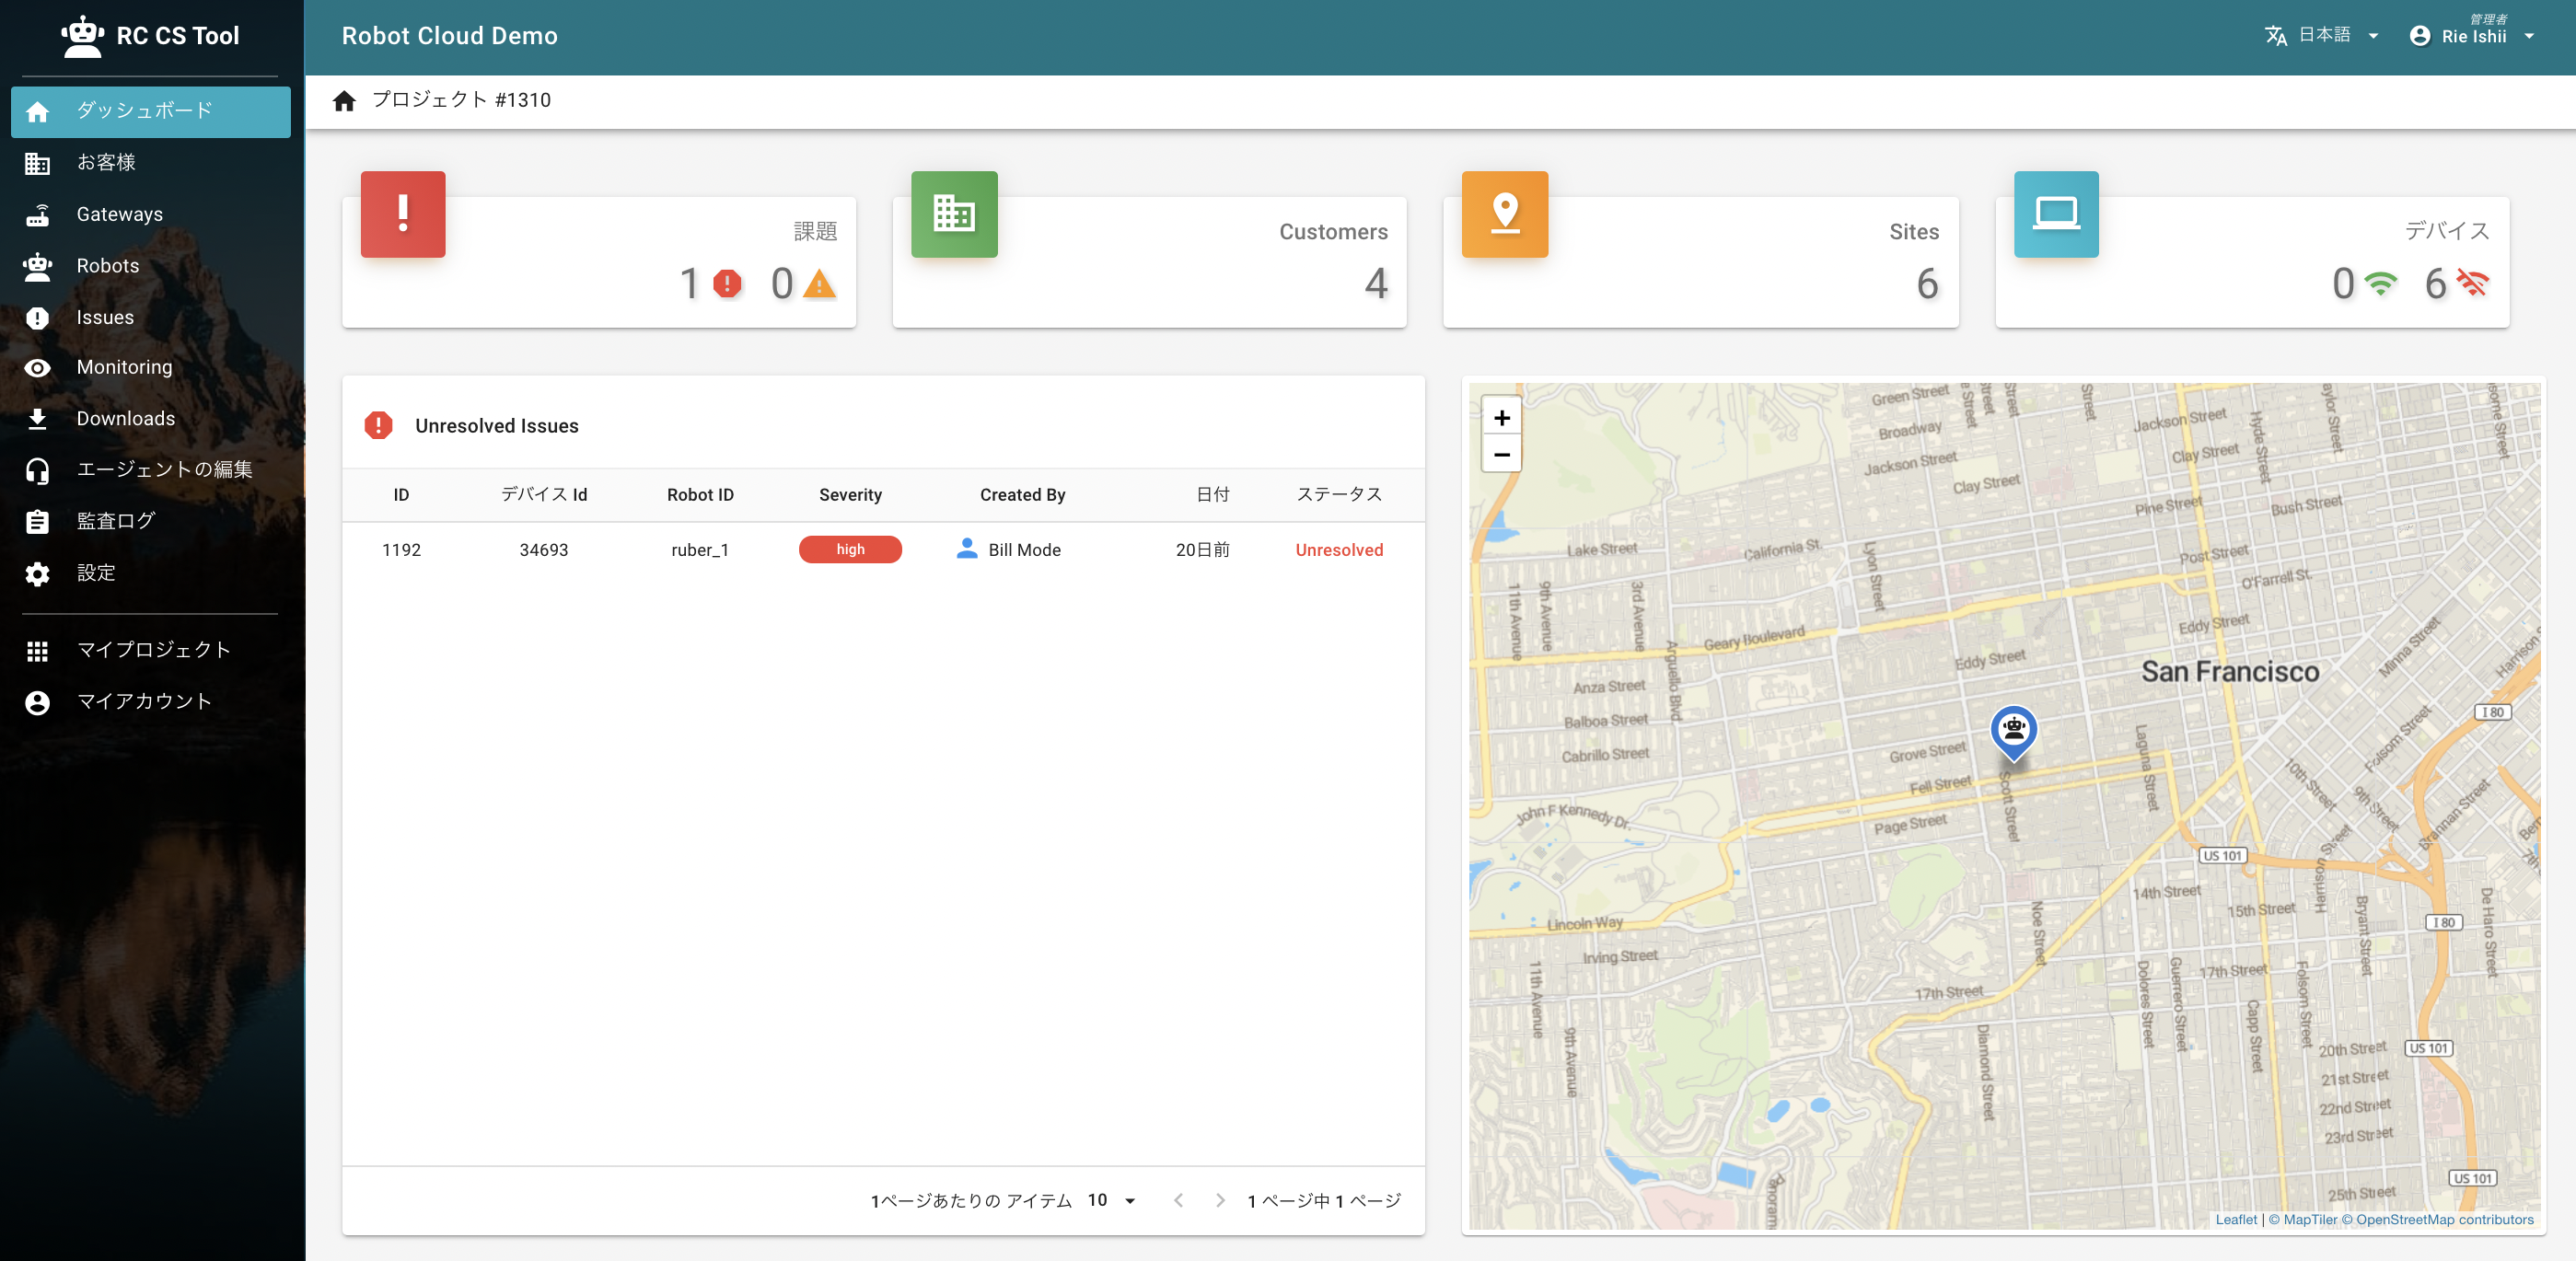2576x1261 pixels.
Task: Click the Severity column header
Action: 850,495
